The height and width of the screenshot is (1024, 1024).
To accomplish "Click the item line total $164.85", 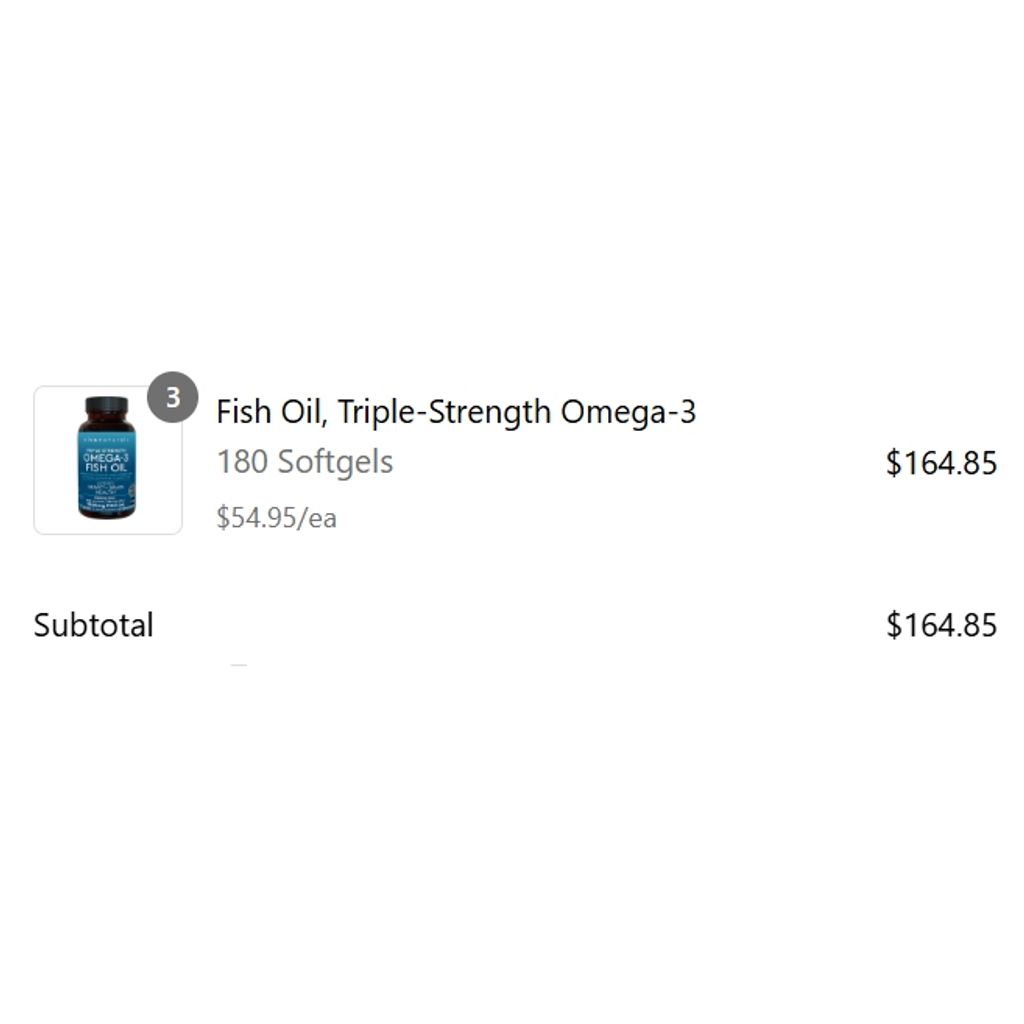I will (x=941, y=462).
